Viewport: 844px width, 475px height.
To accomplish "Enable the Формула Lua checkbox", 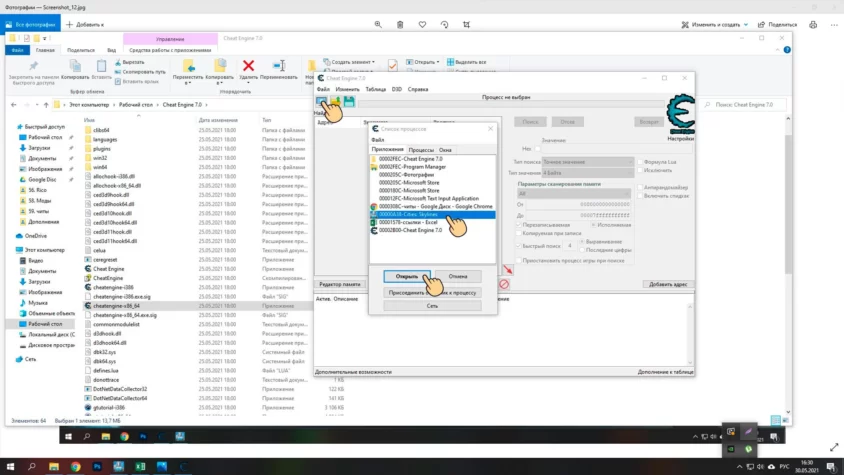I will [x=641, y=162].
